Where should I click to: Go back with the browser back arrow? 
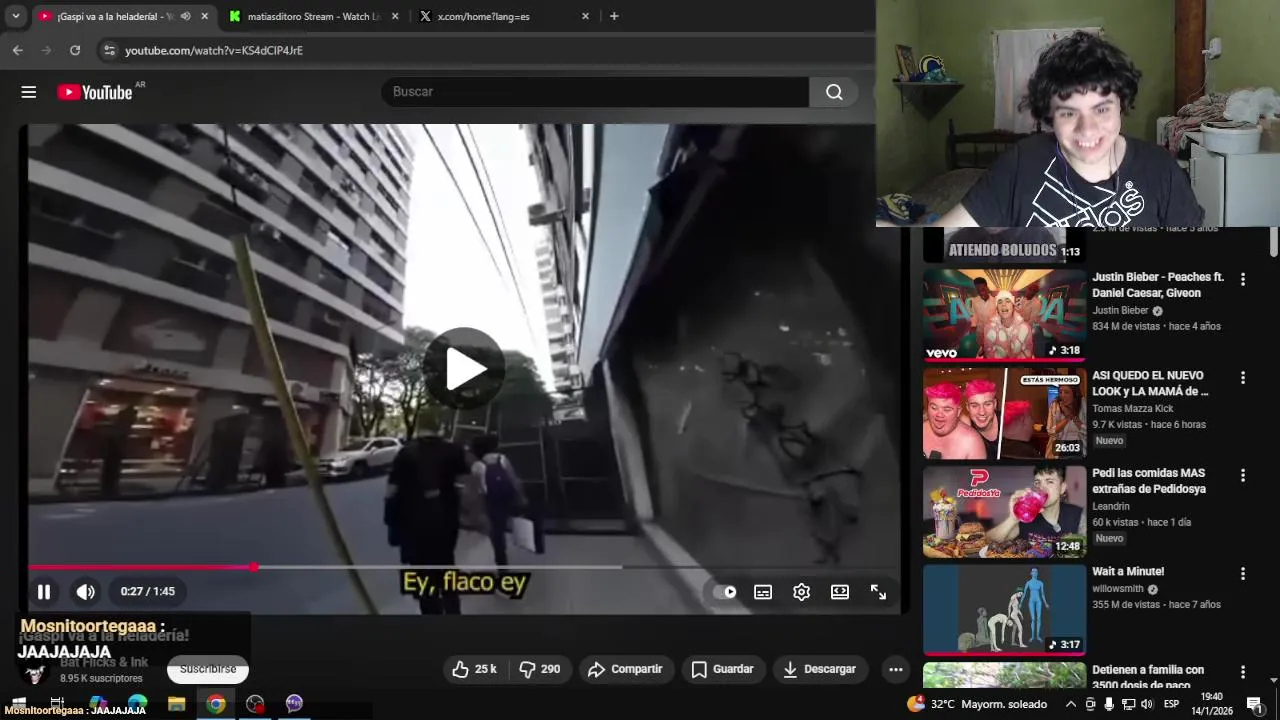(18, 50)
